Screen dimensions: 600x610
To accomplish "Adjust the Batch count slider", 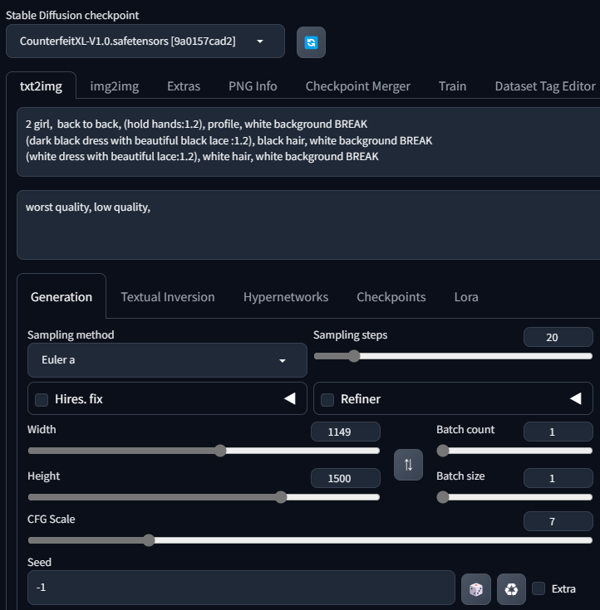I will coord(514,450).
